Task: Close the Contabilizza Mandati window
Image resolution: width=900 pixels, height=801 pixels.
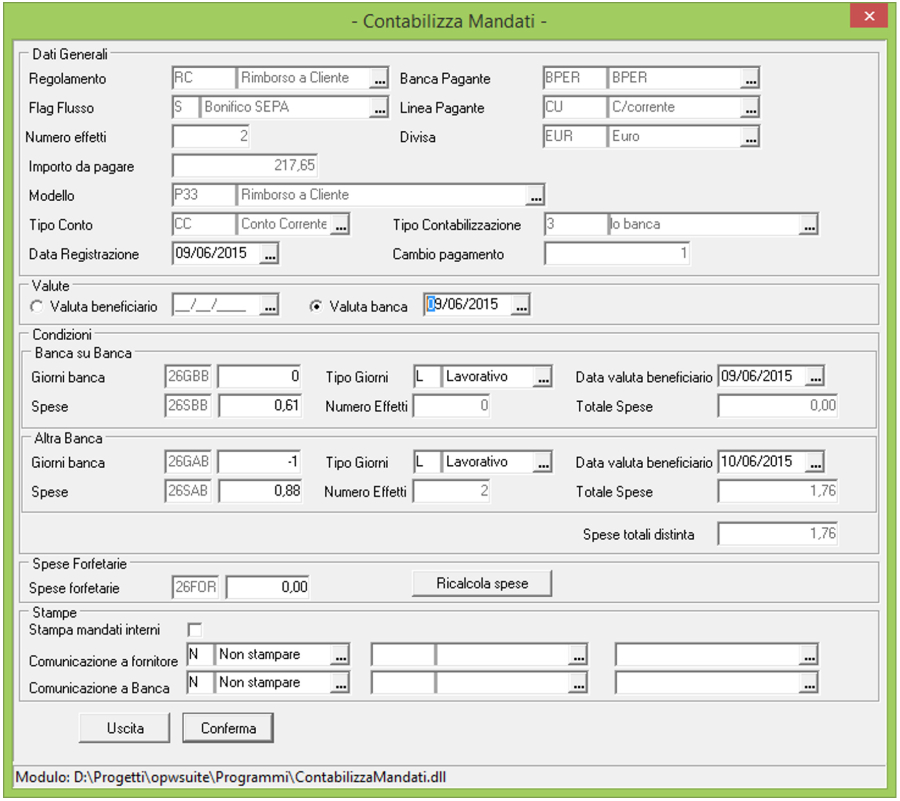Action: click(x=866, y=17)
